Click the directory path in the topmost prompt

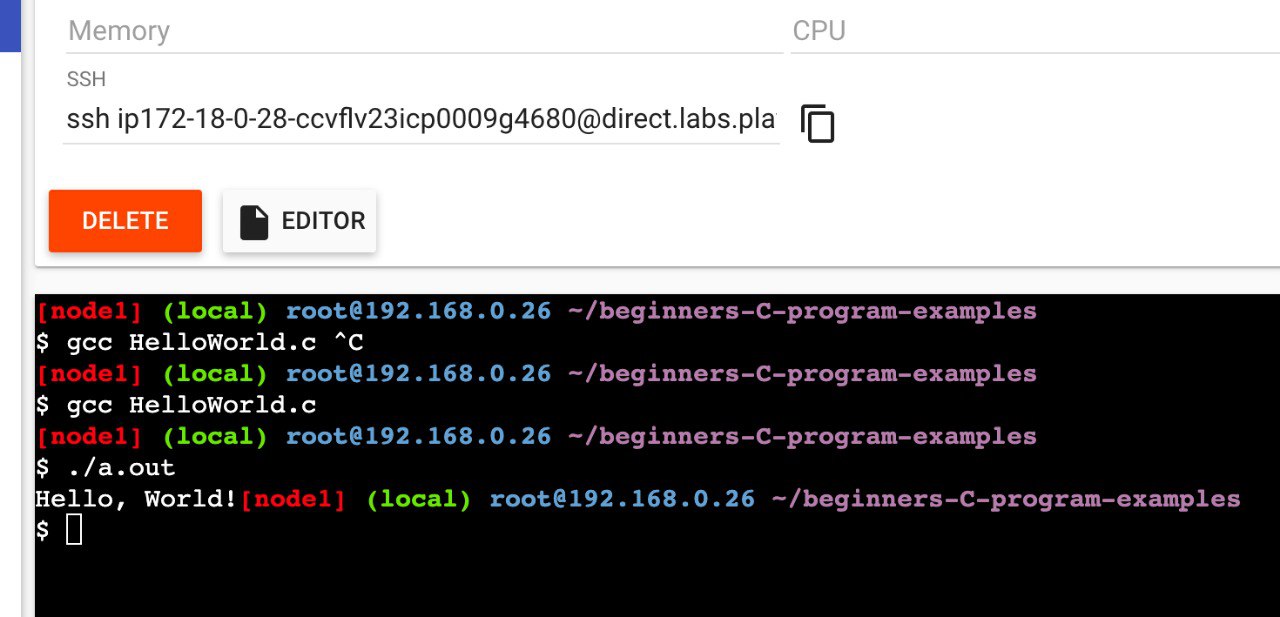click(801, 311)
